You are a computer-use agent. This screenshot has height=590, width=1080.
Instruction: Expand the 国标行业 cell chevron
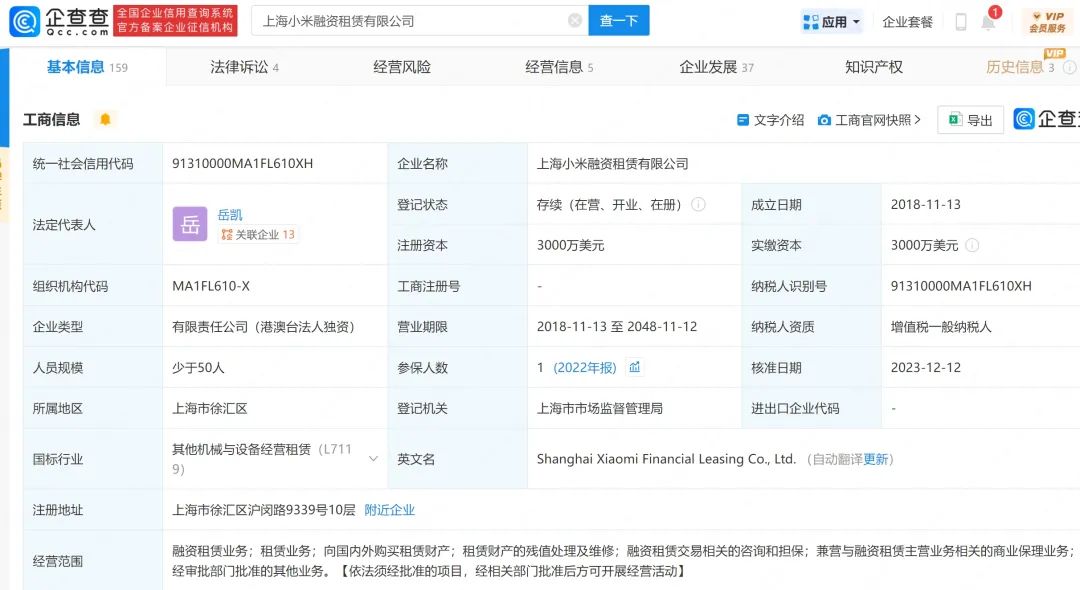(373, 459)
